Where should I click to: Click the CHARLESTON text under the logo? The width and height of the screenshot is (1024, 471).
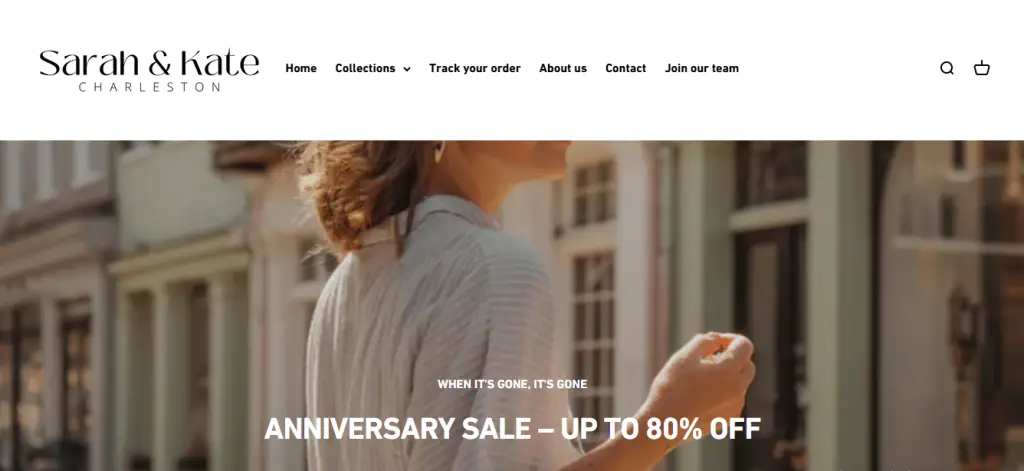(x=149, y=87)
